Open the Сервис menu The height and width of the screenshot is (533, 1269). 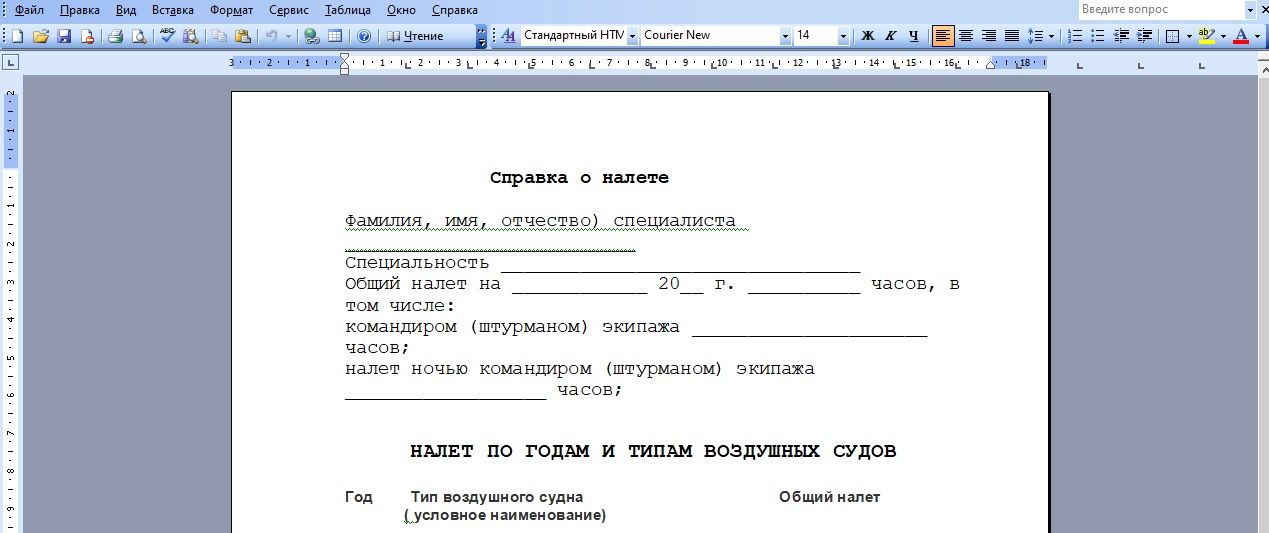pyautogui.click(x=290, y=10)
